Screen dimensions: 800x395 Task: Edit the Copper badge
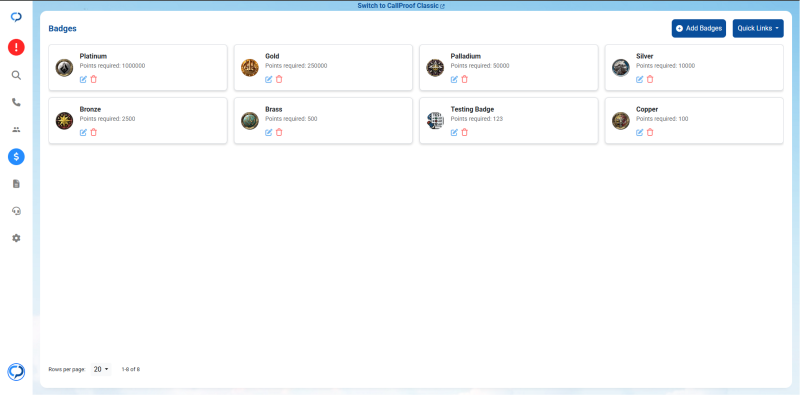point(640,132)
